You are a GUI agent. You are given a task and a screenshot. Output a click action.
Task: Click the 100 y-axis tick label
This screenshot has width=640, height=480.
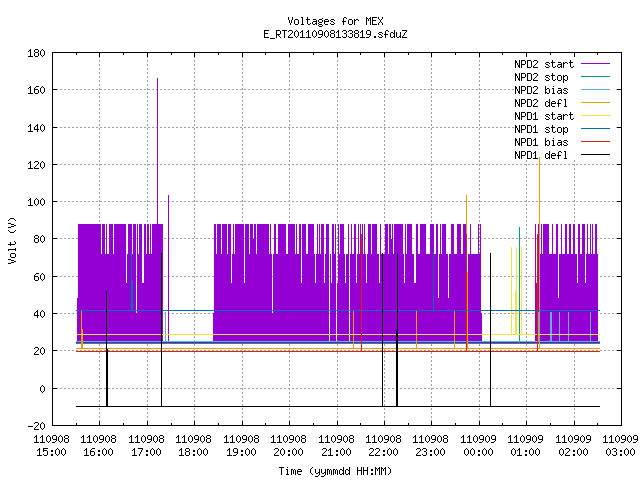36,202
